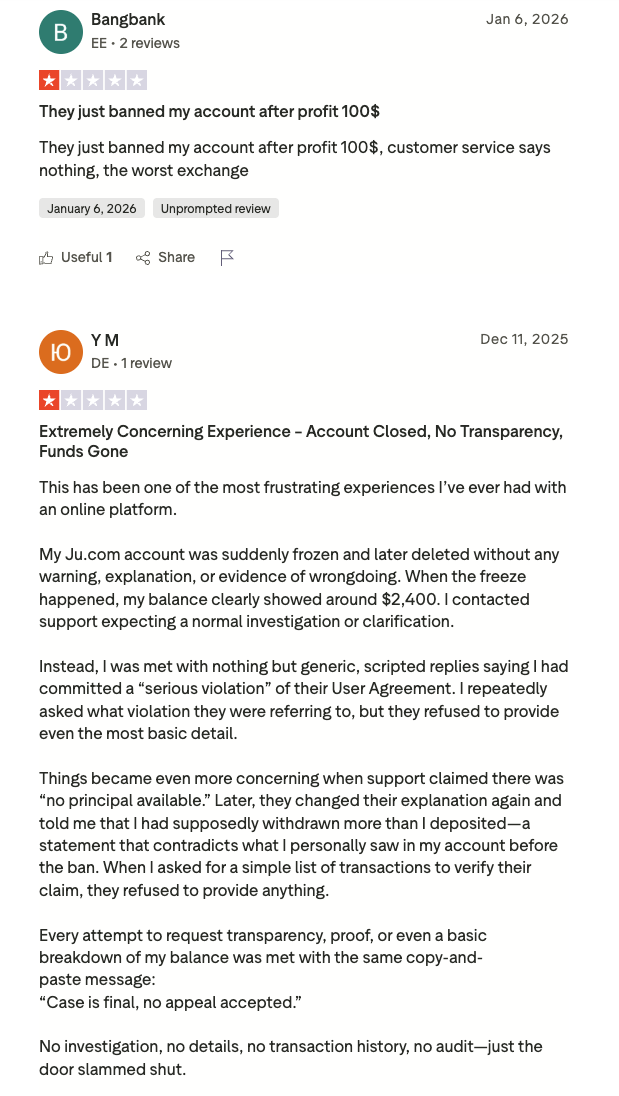Click the Unprompted review label
The image size is (619, 1096).
point(216,208)
